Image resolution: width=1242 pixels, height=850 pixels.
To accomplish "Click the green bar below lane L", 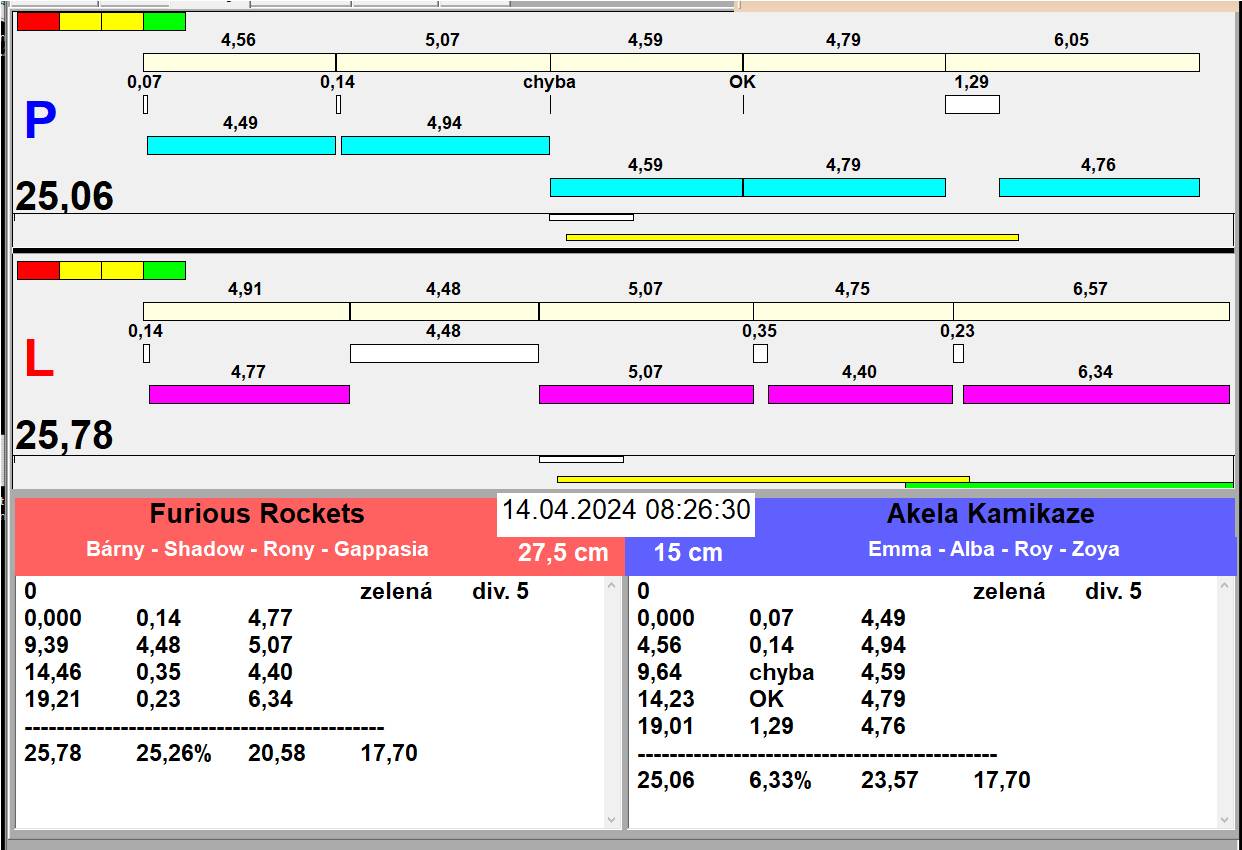I will click(1069, 485).
